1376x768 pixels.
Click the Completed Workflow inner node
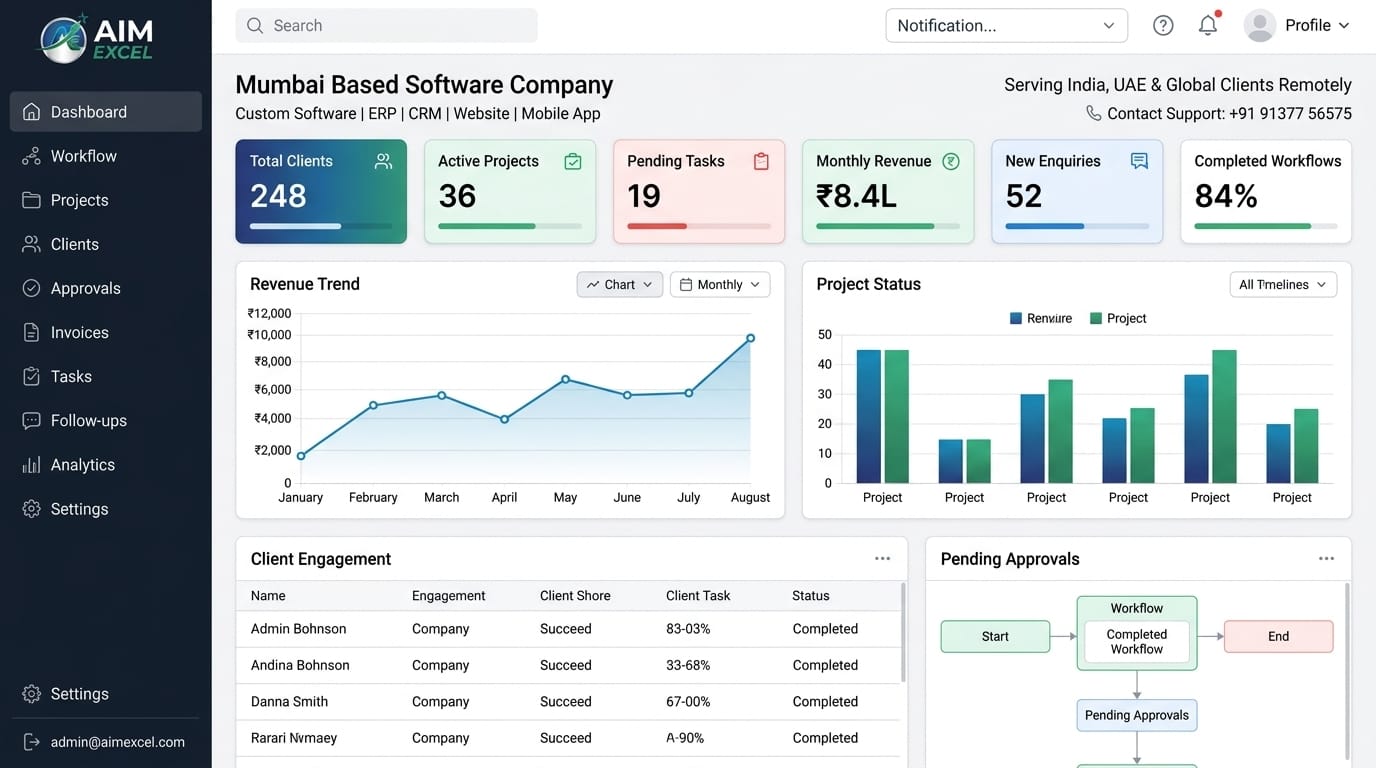[1137, 642]
